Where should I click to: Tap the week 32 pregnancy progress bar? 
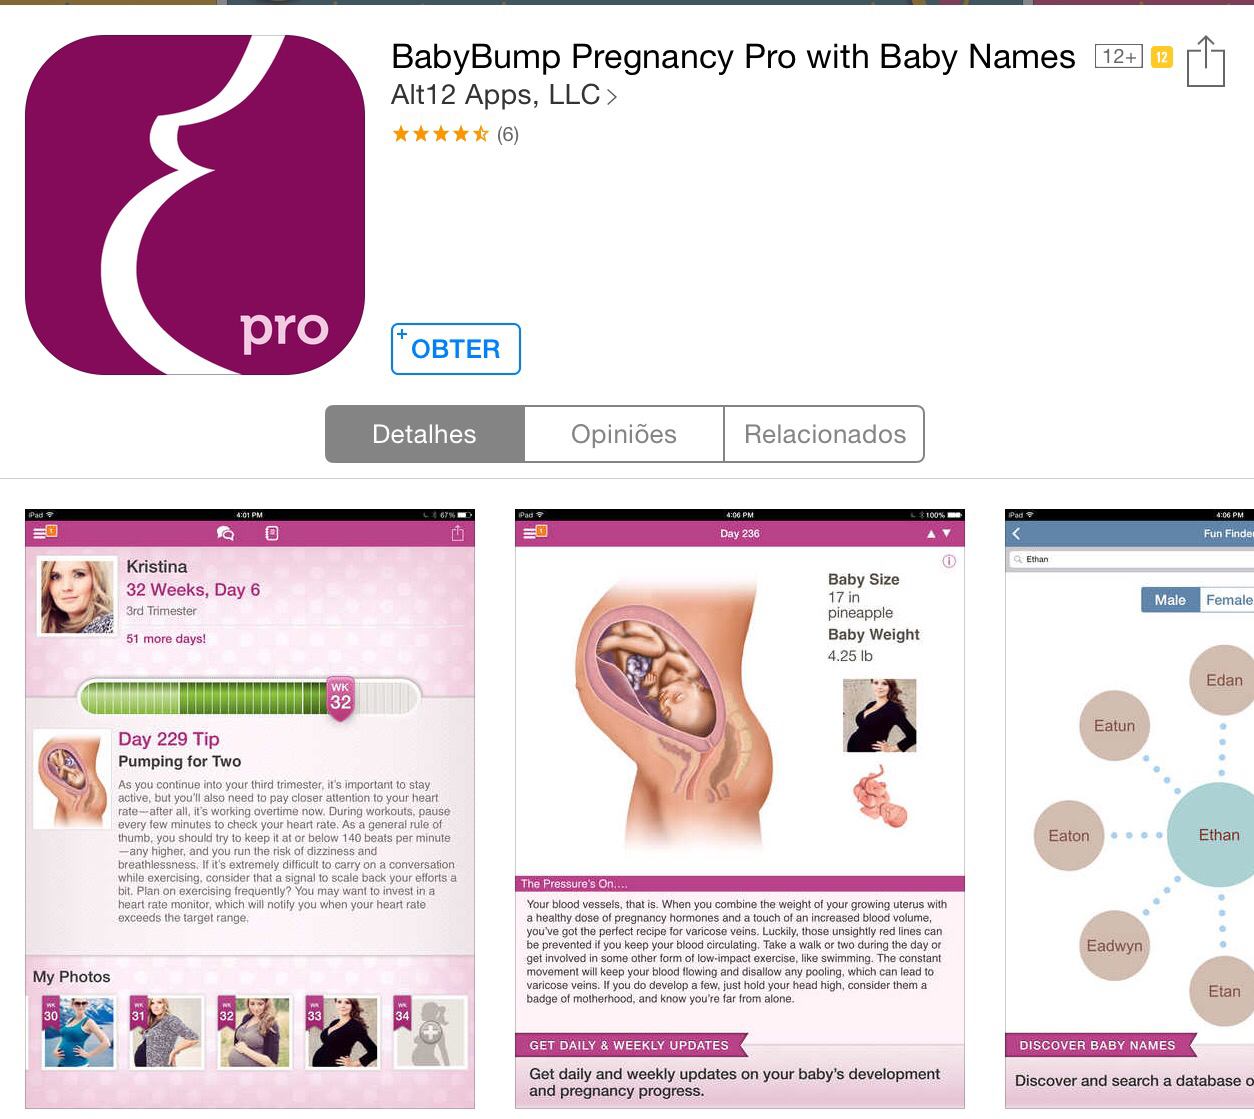[250, 697]
